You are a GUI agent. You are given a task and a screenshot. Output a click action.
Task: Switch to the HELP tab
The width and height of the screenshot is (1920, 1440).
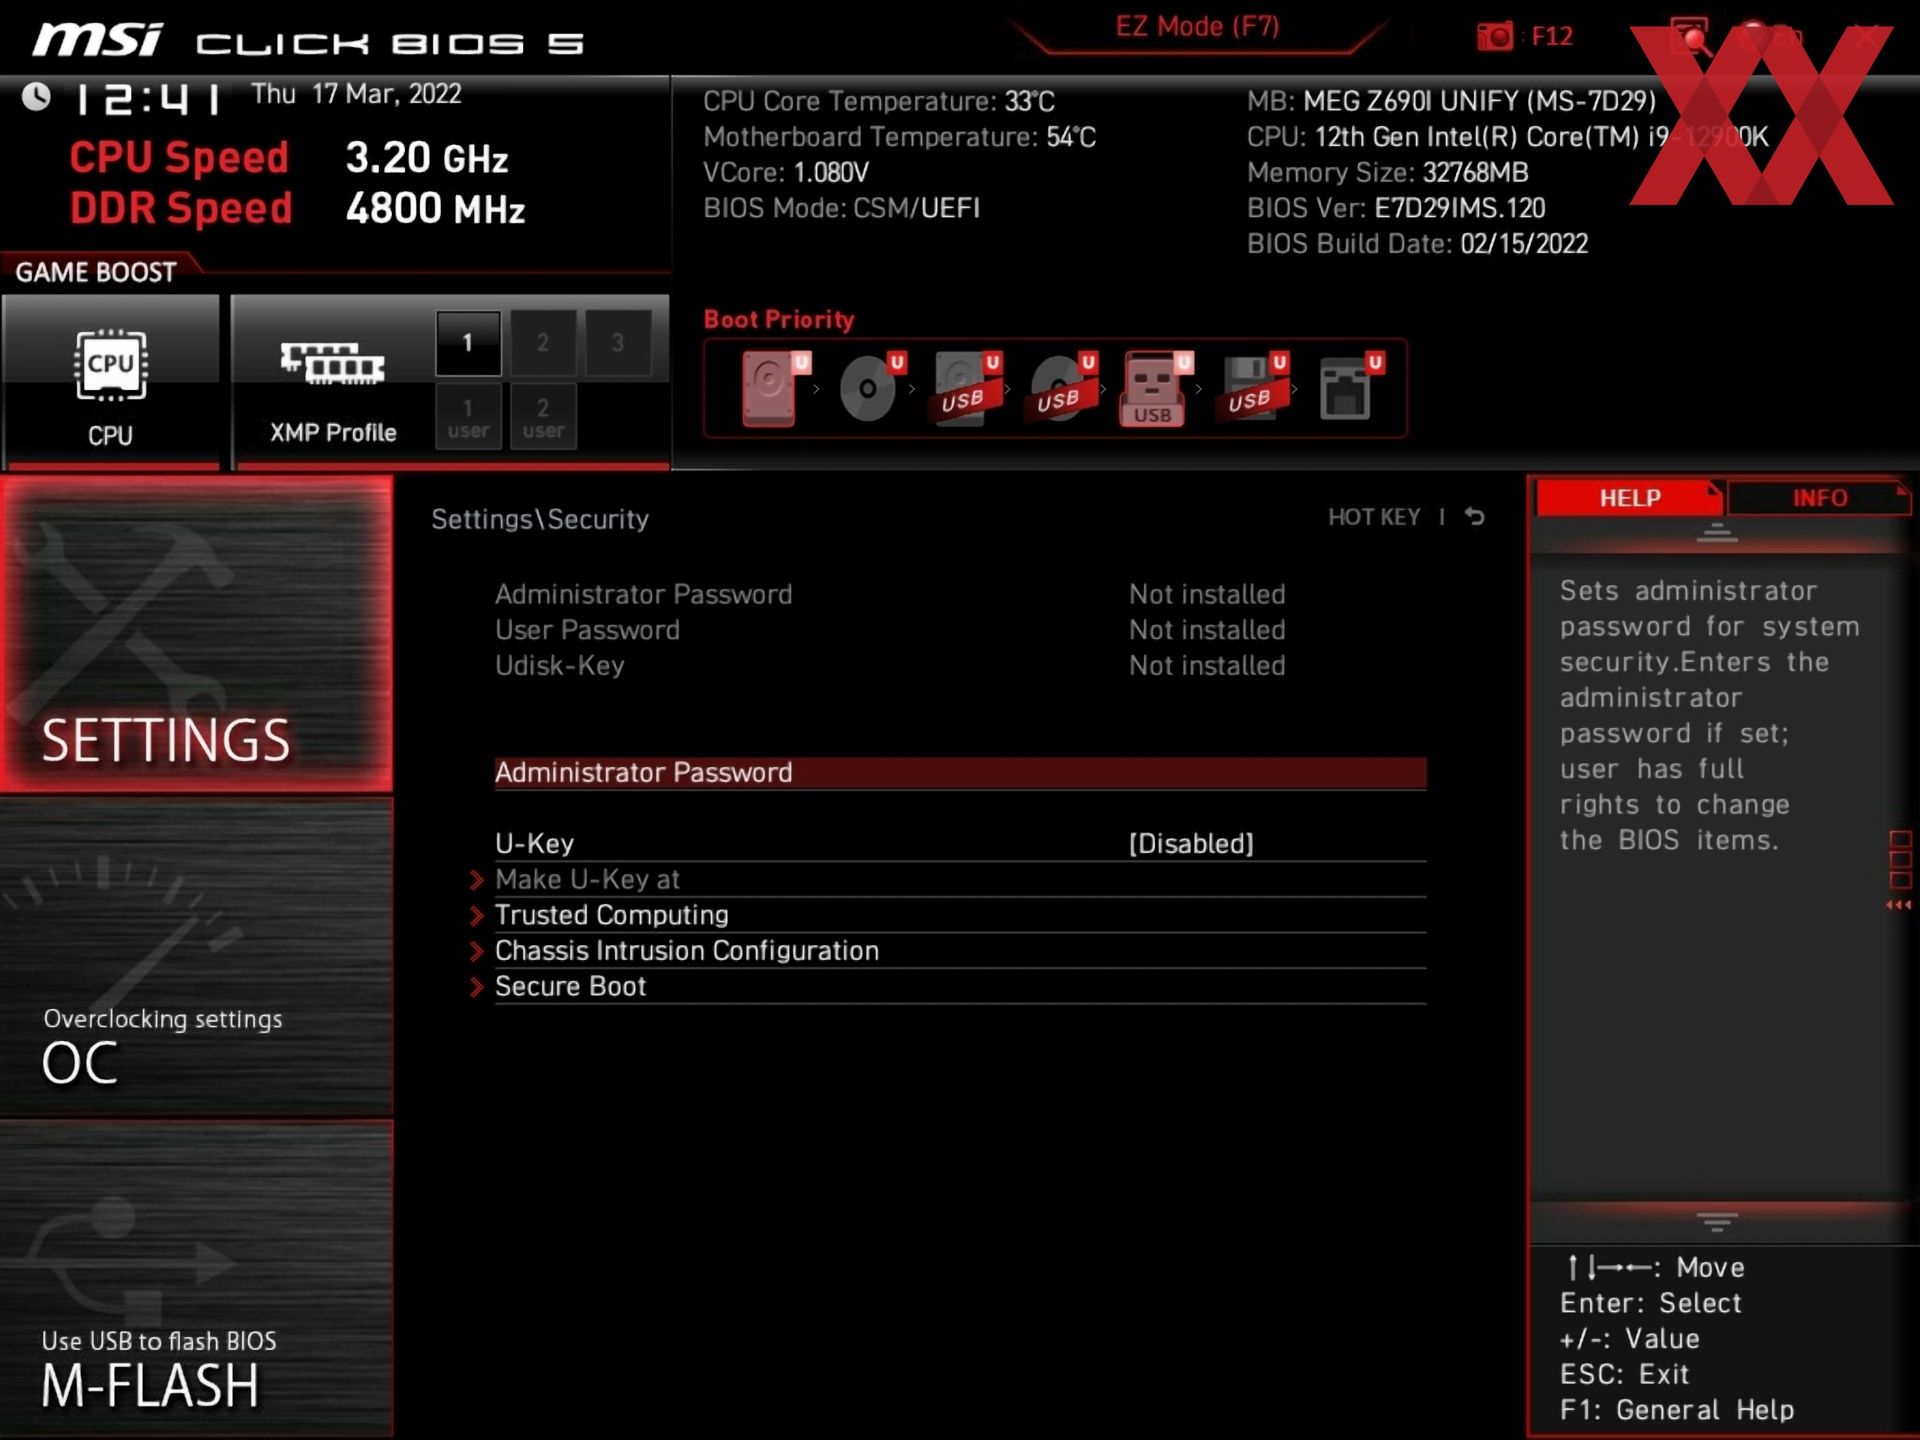(1629, 498)
